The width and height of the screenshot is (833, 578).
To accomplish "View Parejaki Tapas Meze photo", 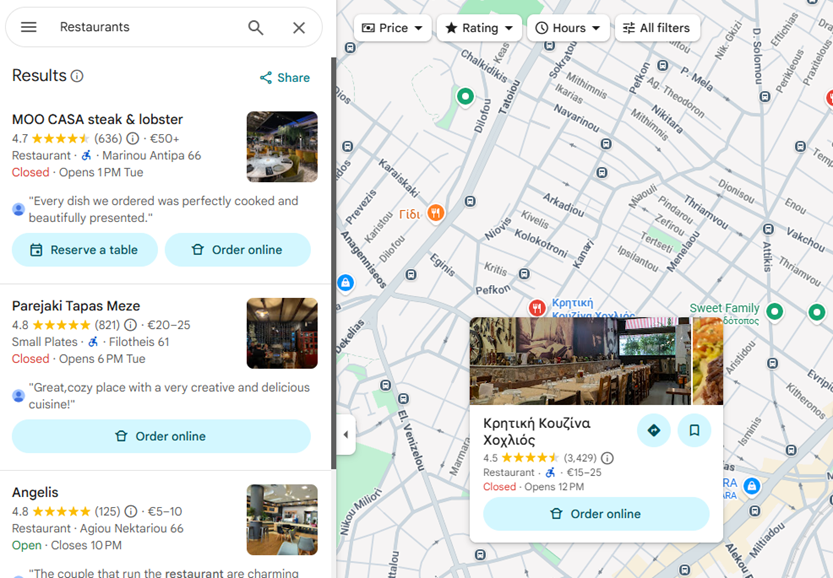I will coord(282,333).
